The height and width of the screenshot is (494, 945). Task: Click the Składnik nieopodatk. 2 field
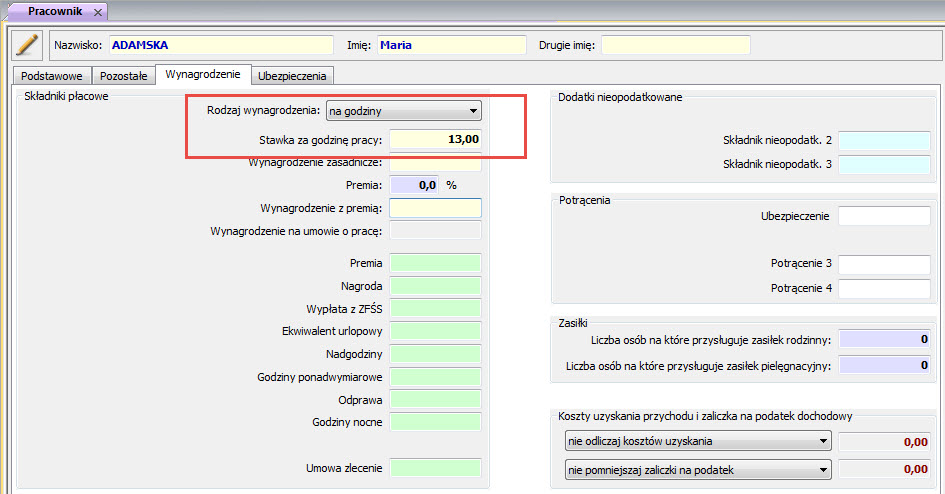pos(884,140)
